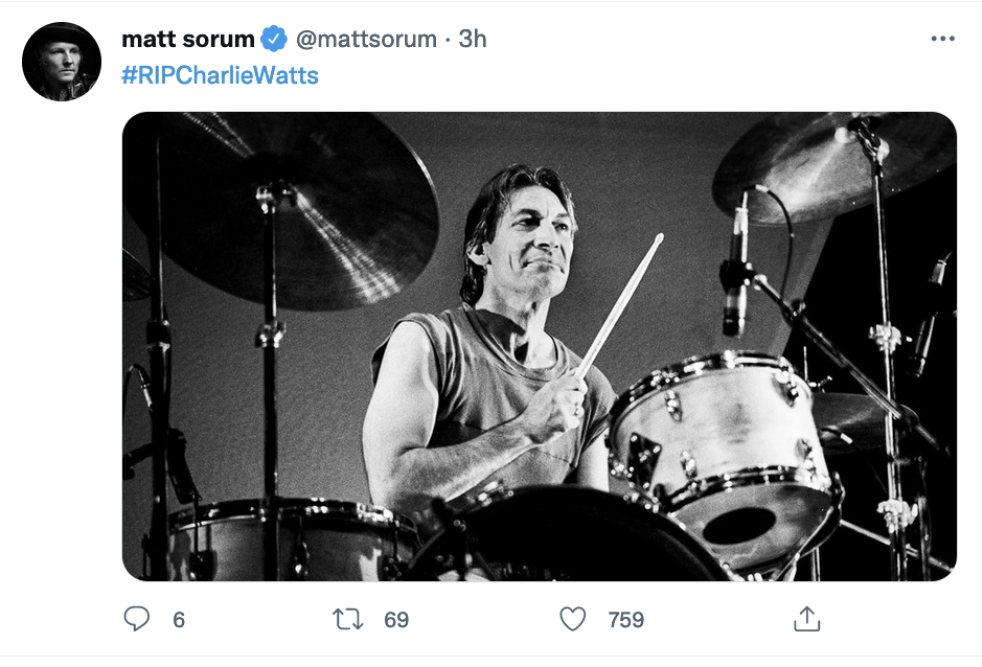This screenshot has width=982, height=667.
Task: Open the black-and-white drummer photo
Action: [x=539, y=346]
